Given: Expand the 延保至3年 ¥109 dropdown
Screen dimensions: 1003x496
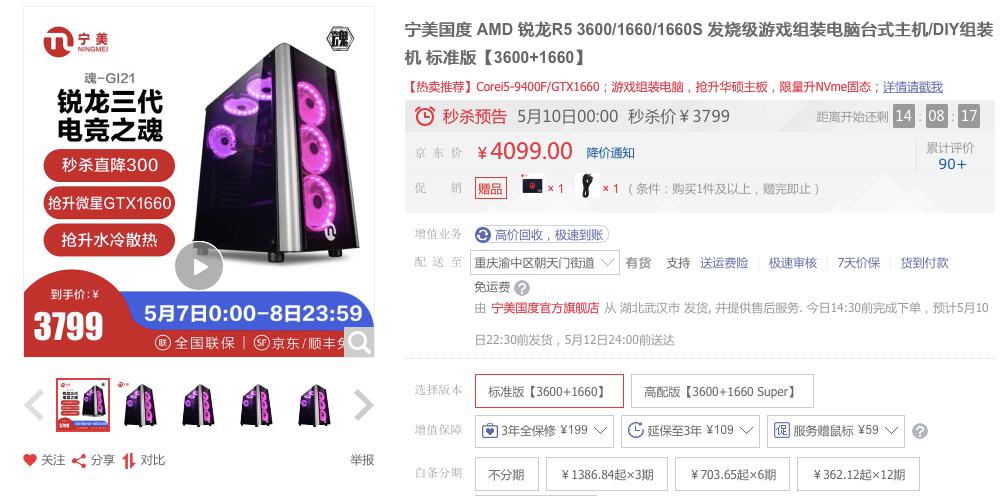Looking at the screenshot, I should click(x=690, y=431).
